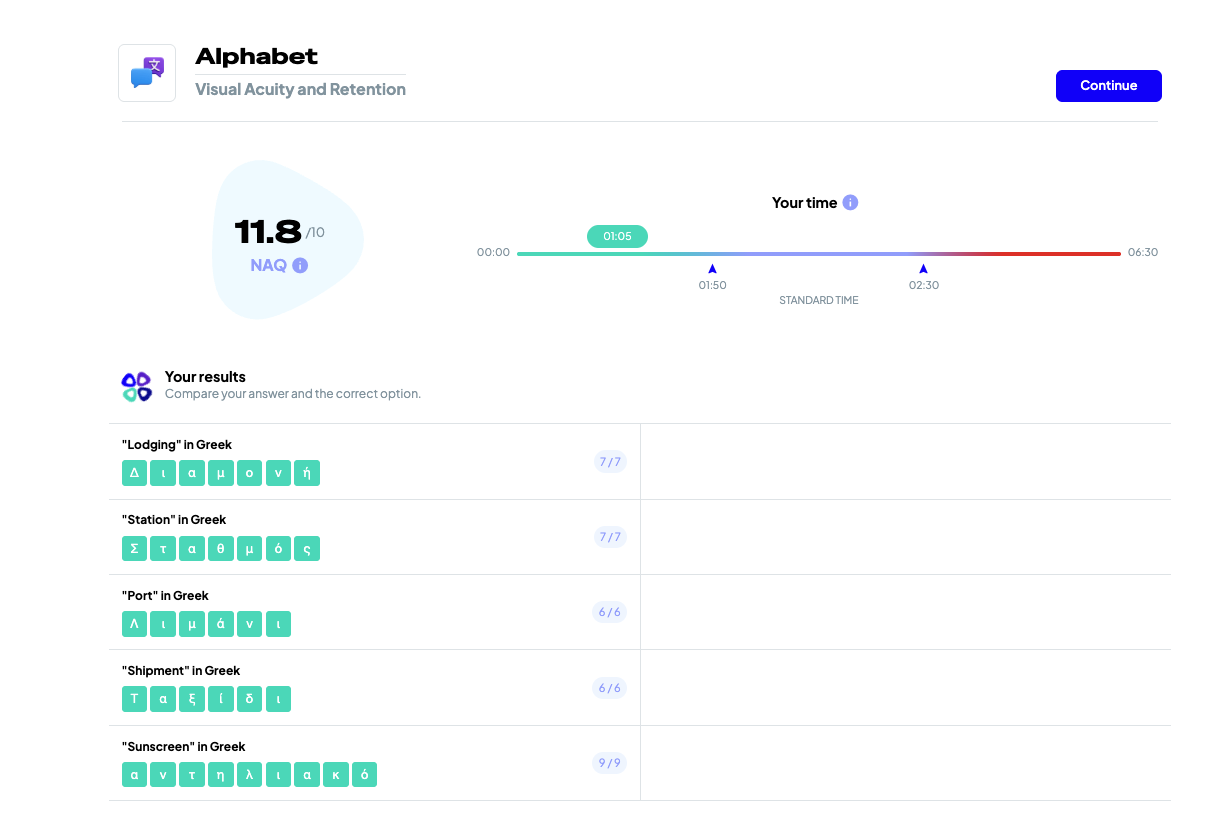
Task: Click the ή tile in the Lodging word
Action: click(307, 473)
